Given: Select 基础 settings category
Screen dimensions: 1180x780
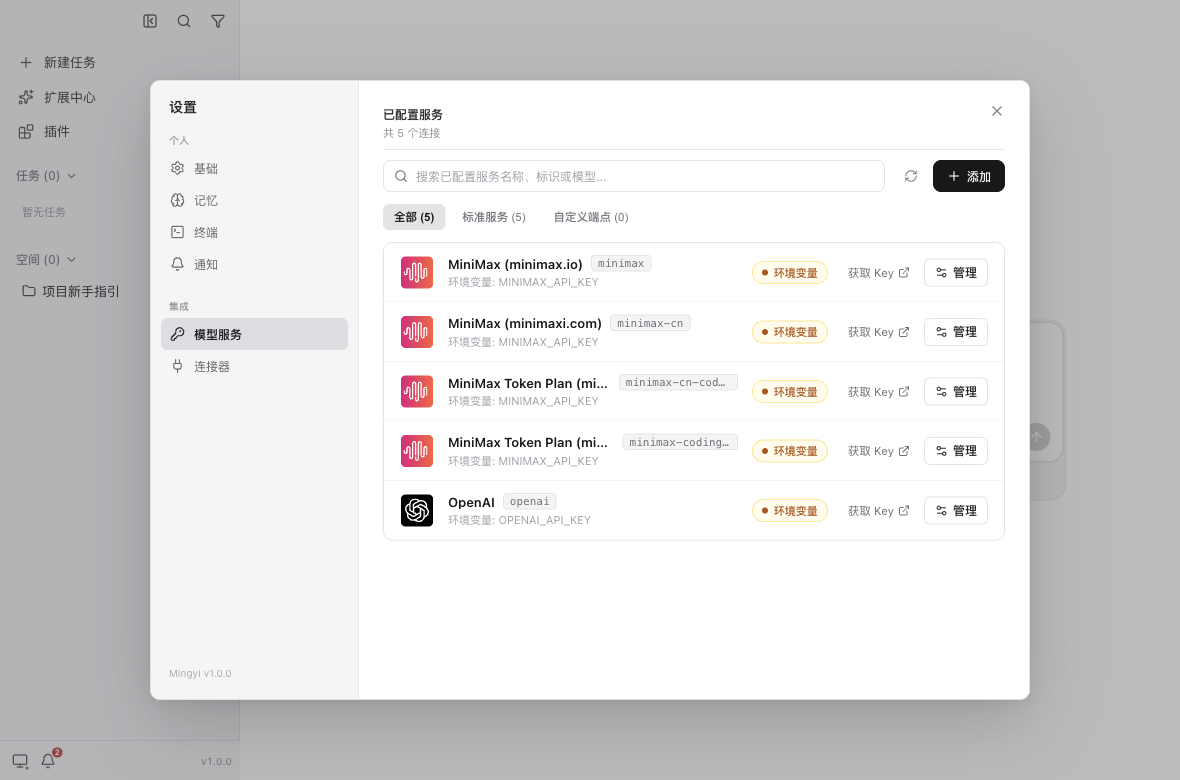Looking at the screenshot, I should point(254,169).
